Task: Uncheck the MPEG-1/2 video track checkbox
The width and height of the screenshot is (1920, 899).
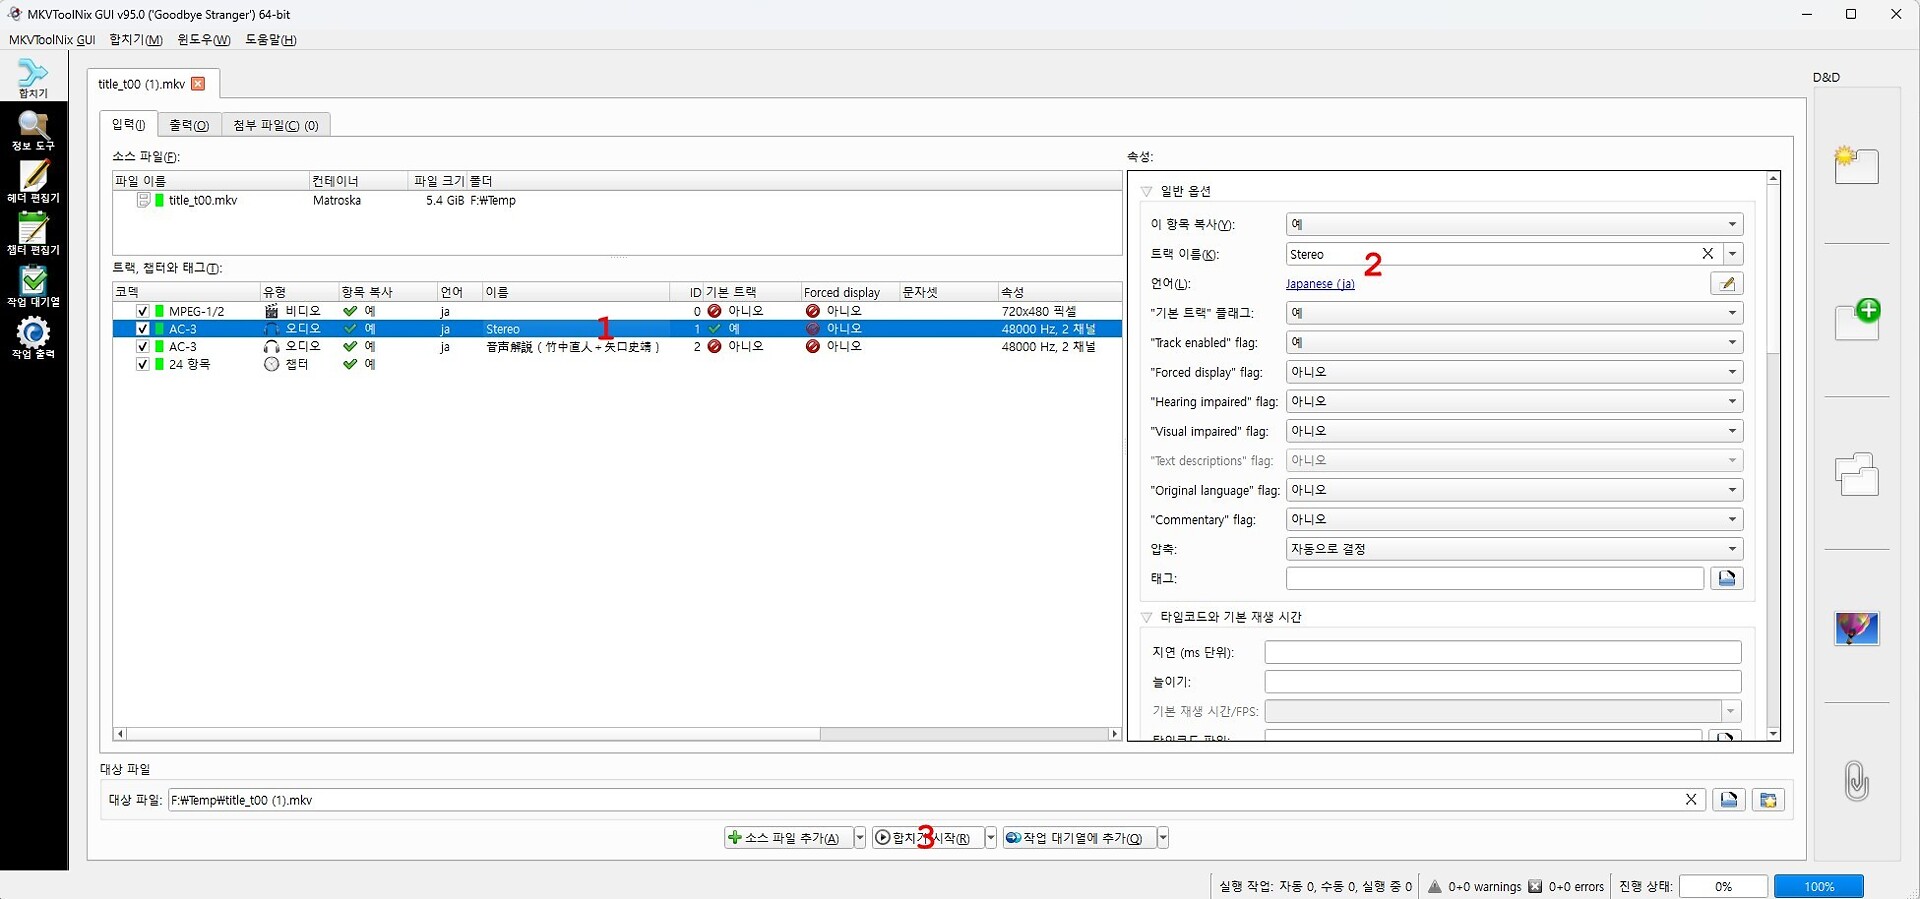Action: point(142,311)
